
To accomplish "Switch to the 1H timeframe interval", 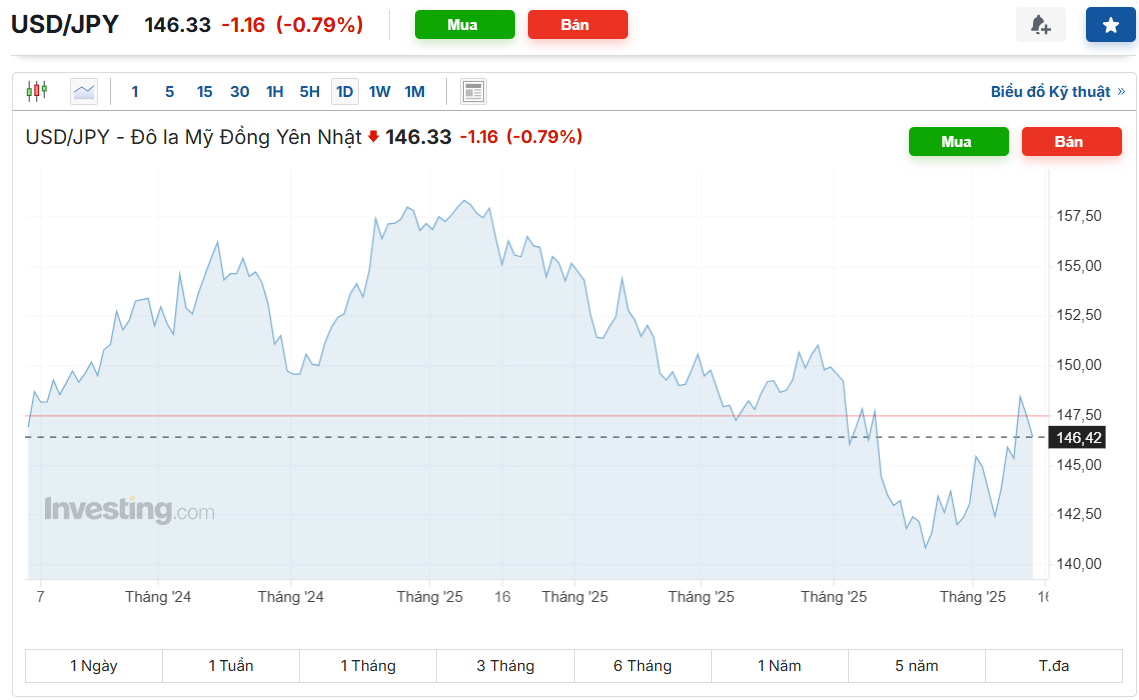I will click(x=274, y=92).
